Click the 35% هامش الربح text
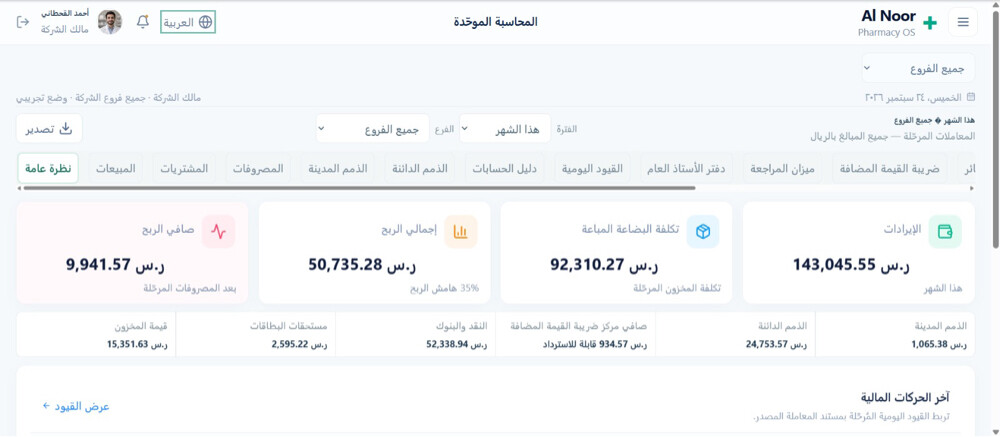This screenshot has height=437, width=1000. (x=445, y=288)
